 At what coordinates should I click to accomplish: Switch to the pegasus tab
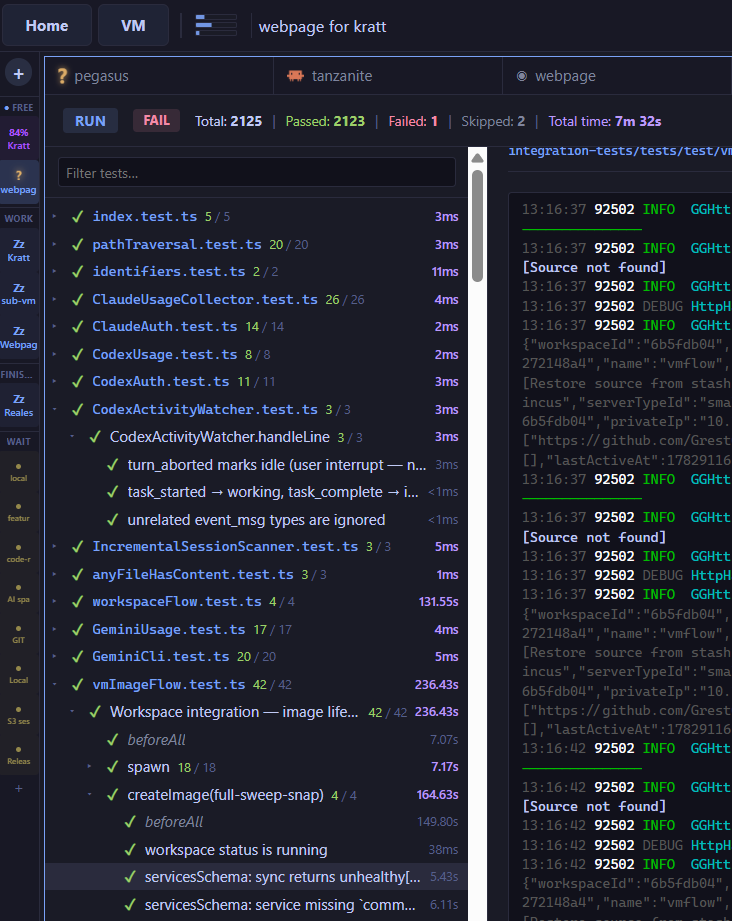(x=159, y=76)
